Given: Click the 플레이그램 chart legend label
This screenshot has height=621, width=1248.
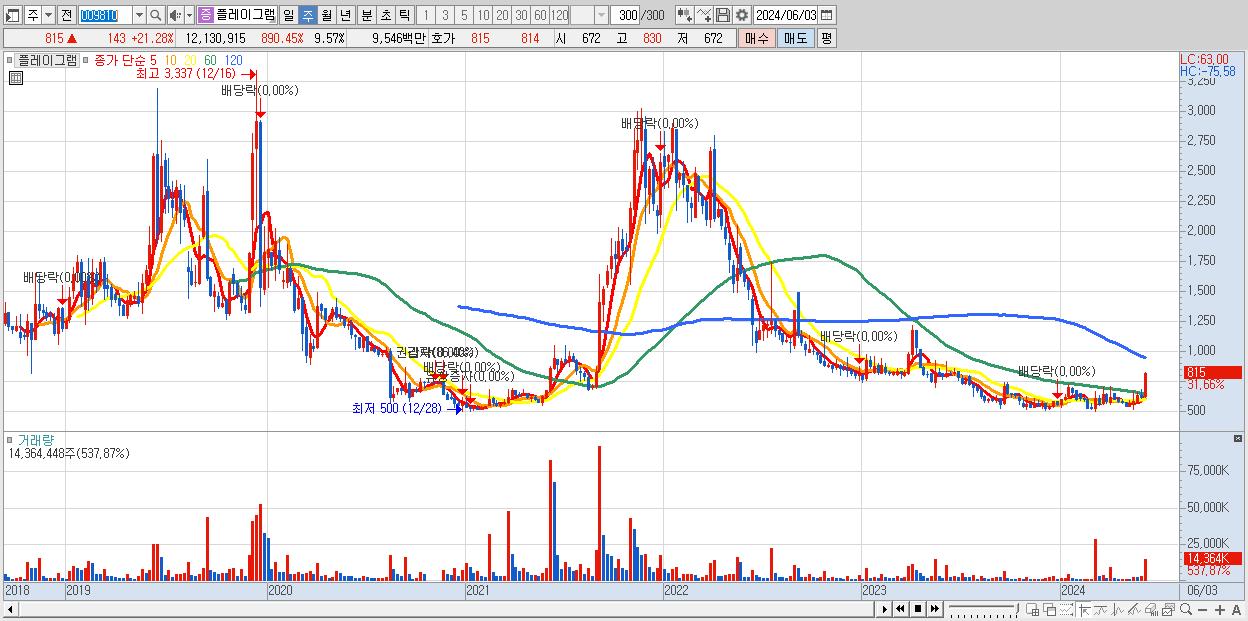Looking at the screenshot, I should click(x=46, y=60).
